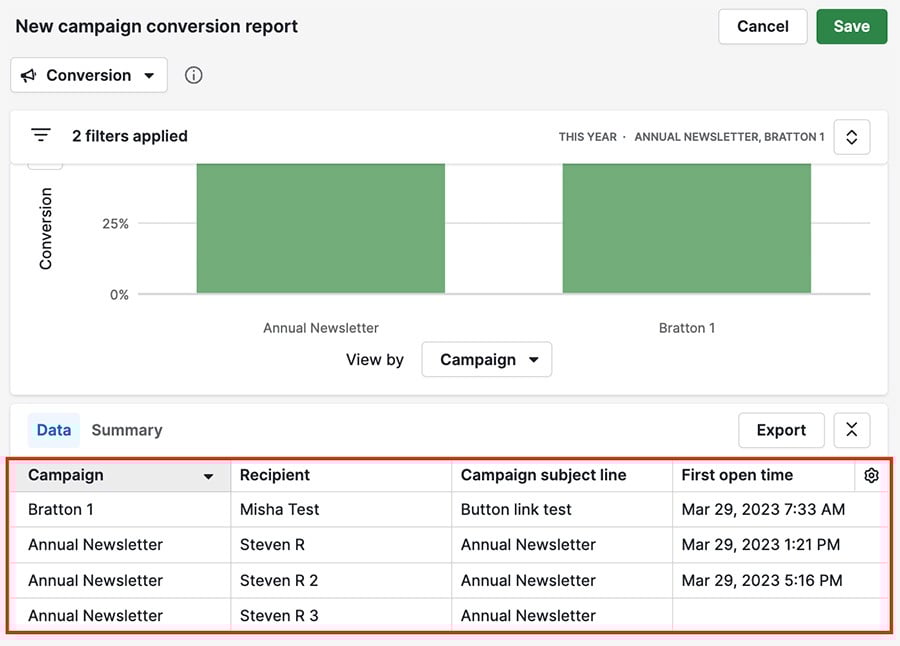Export the conversion report data
This screenshot has width=900, height=646.
click(781, 429)
